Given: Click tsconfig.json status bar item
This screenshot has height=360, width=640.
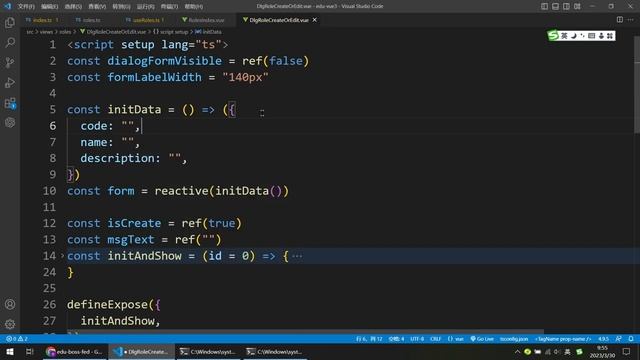Looking at the screenshot, I should click(x=514, y=339).
